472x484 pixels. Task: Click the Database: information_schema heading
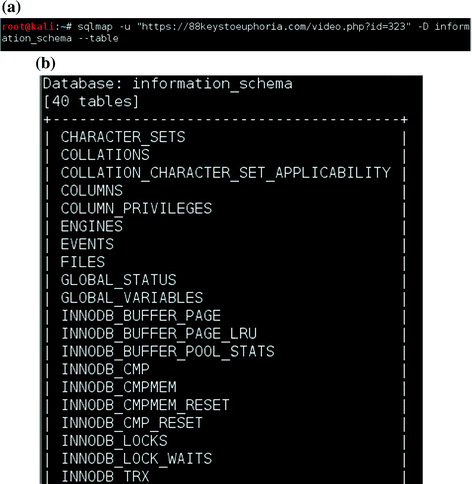(x=167, y=84)
